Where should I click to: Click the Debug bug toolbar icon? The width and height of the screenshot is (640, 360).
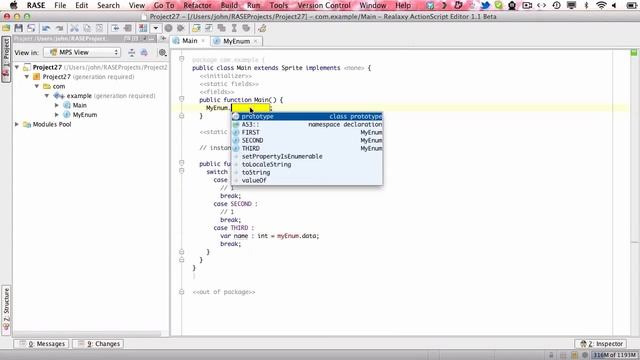click(x=181, y=28)
